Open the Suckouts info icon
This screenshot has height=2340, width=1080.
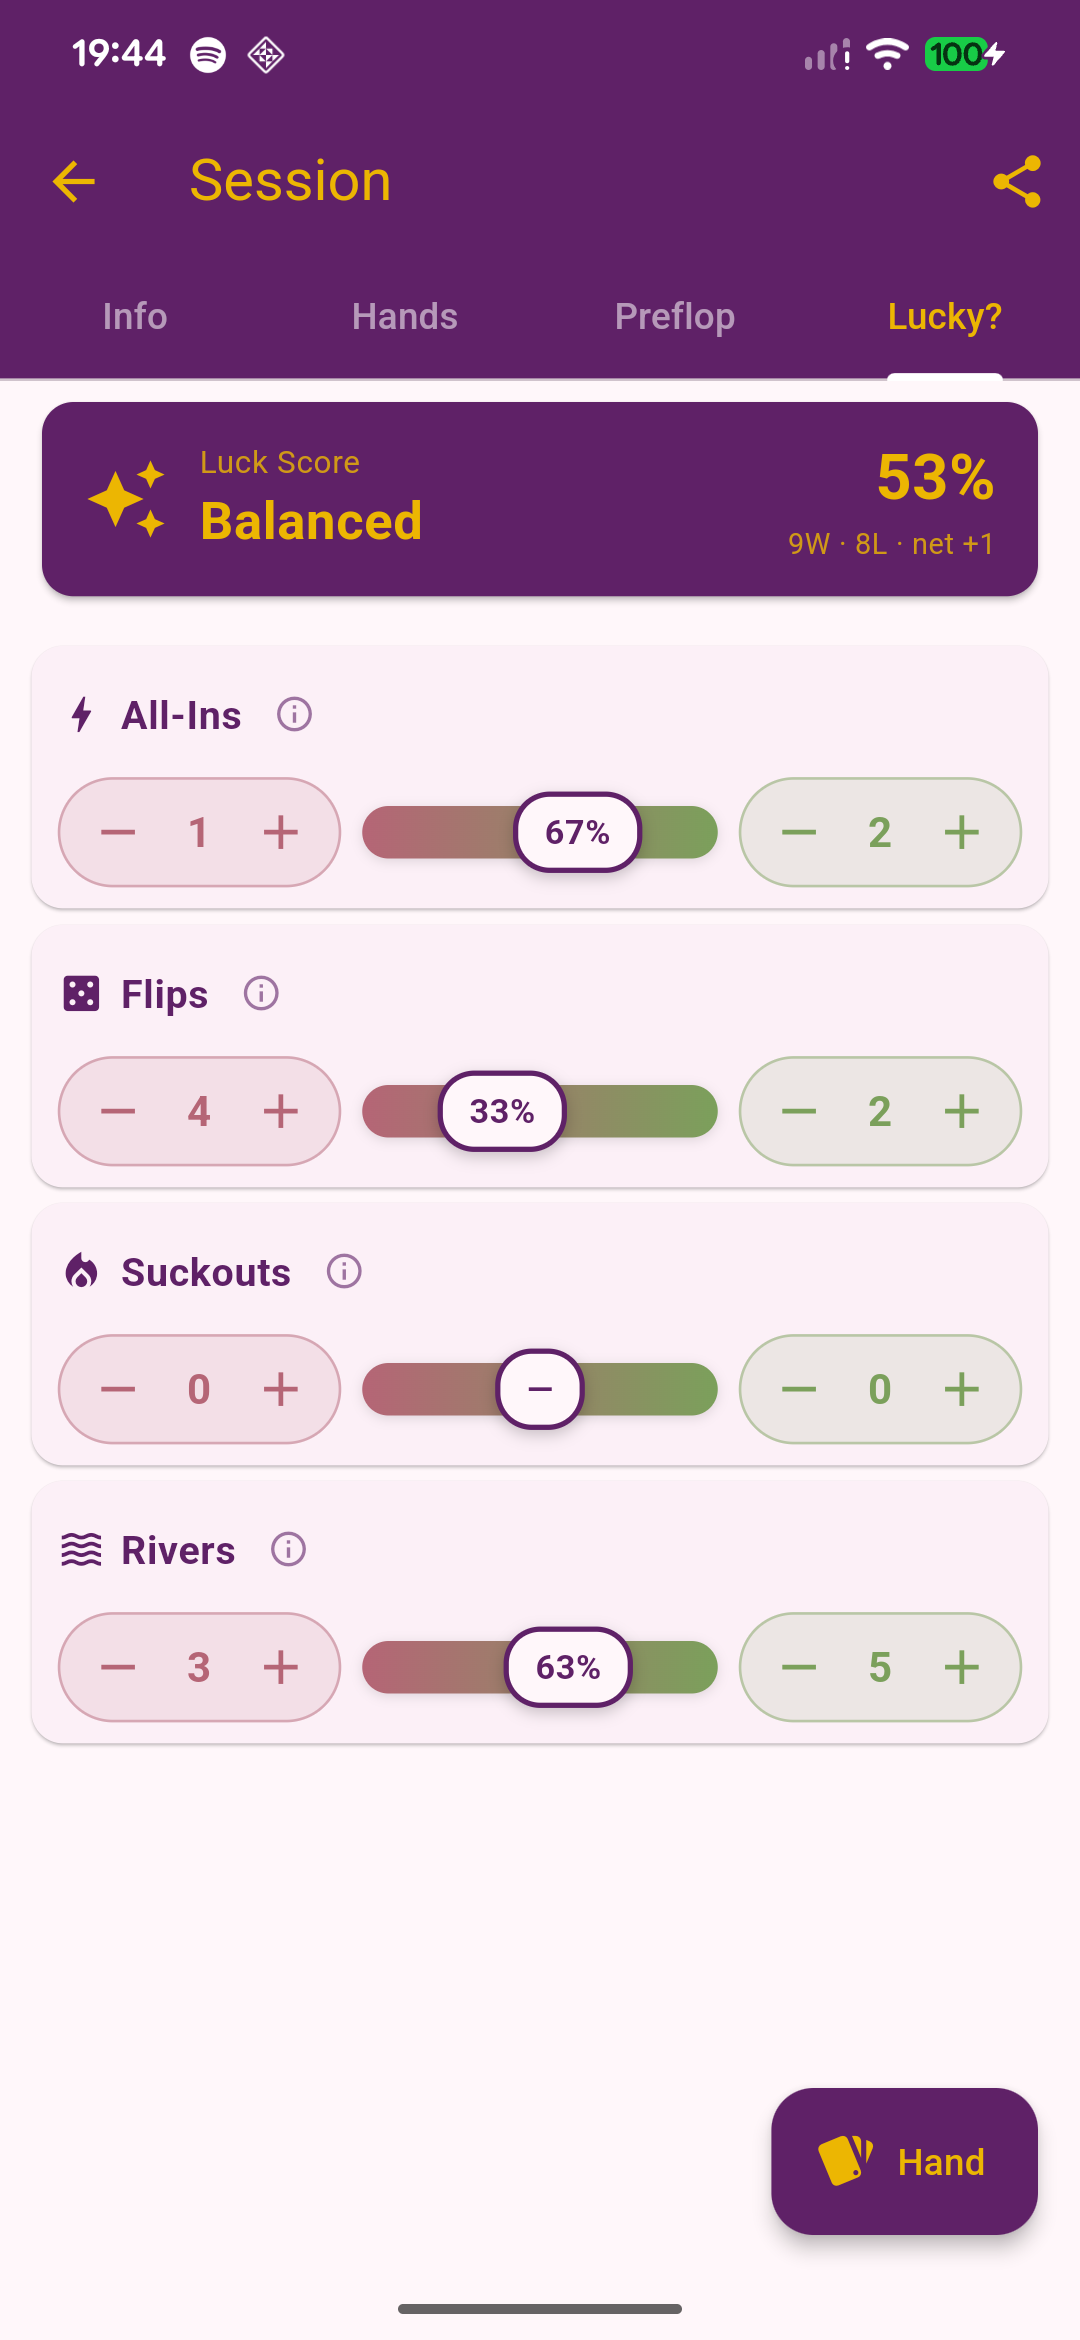344,1272
